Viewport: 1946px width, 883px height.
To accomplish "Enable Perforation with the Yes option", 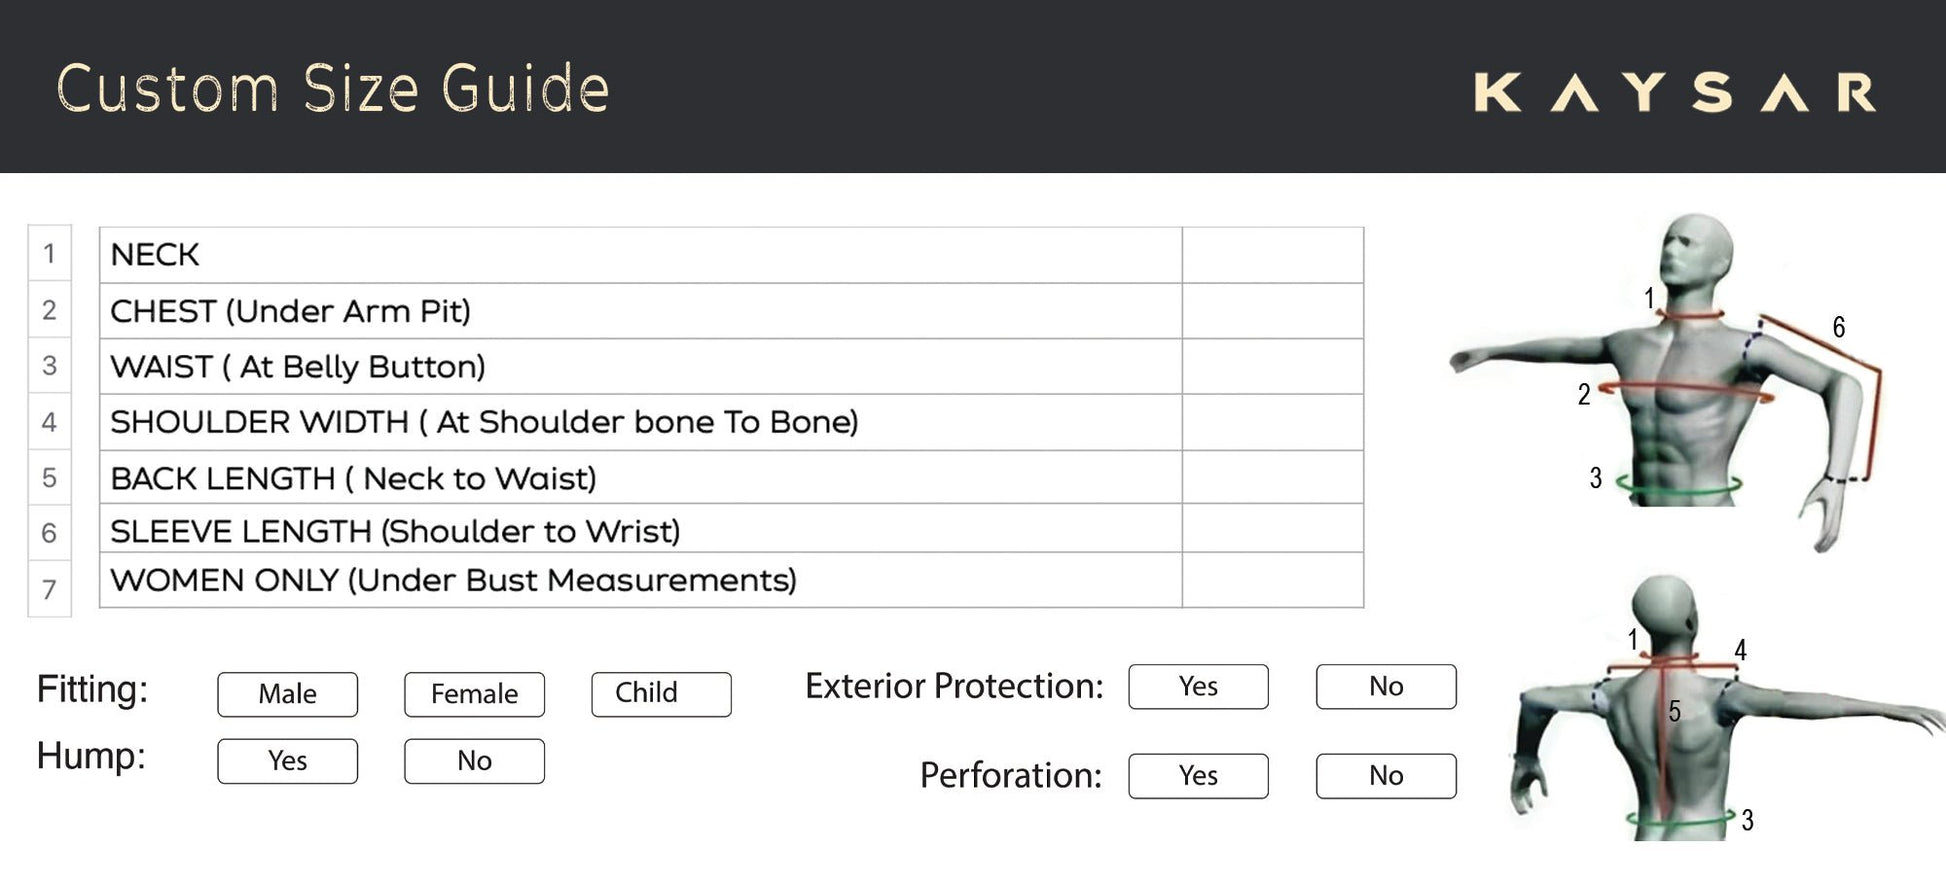I will [x=1198, y=776].
